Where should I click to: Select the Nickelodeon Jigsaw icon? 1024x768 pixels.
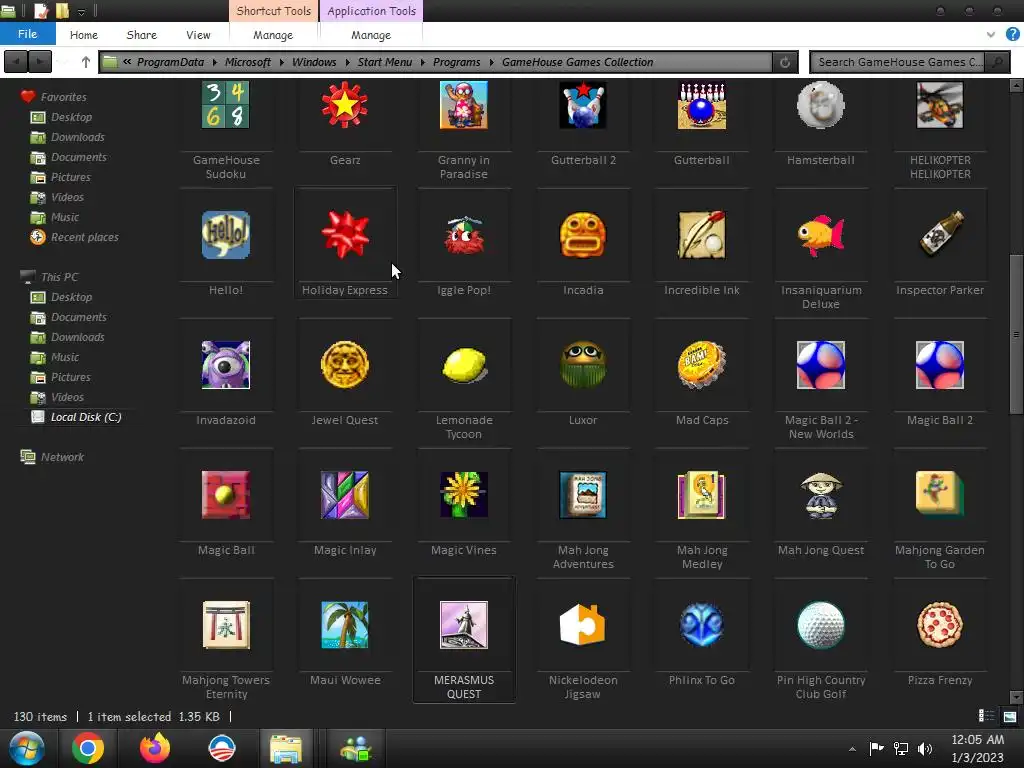coord(583,625)
